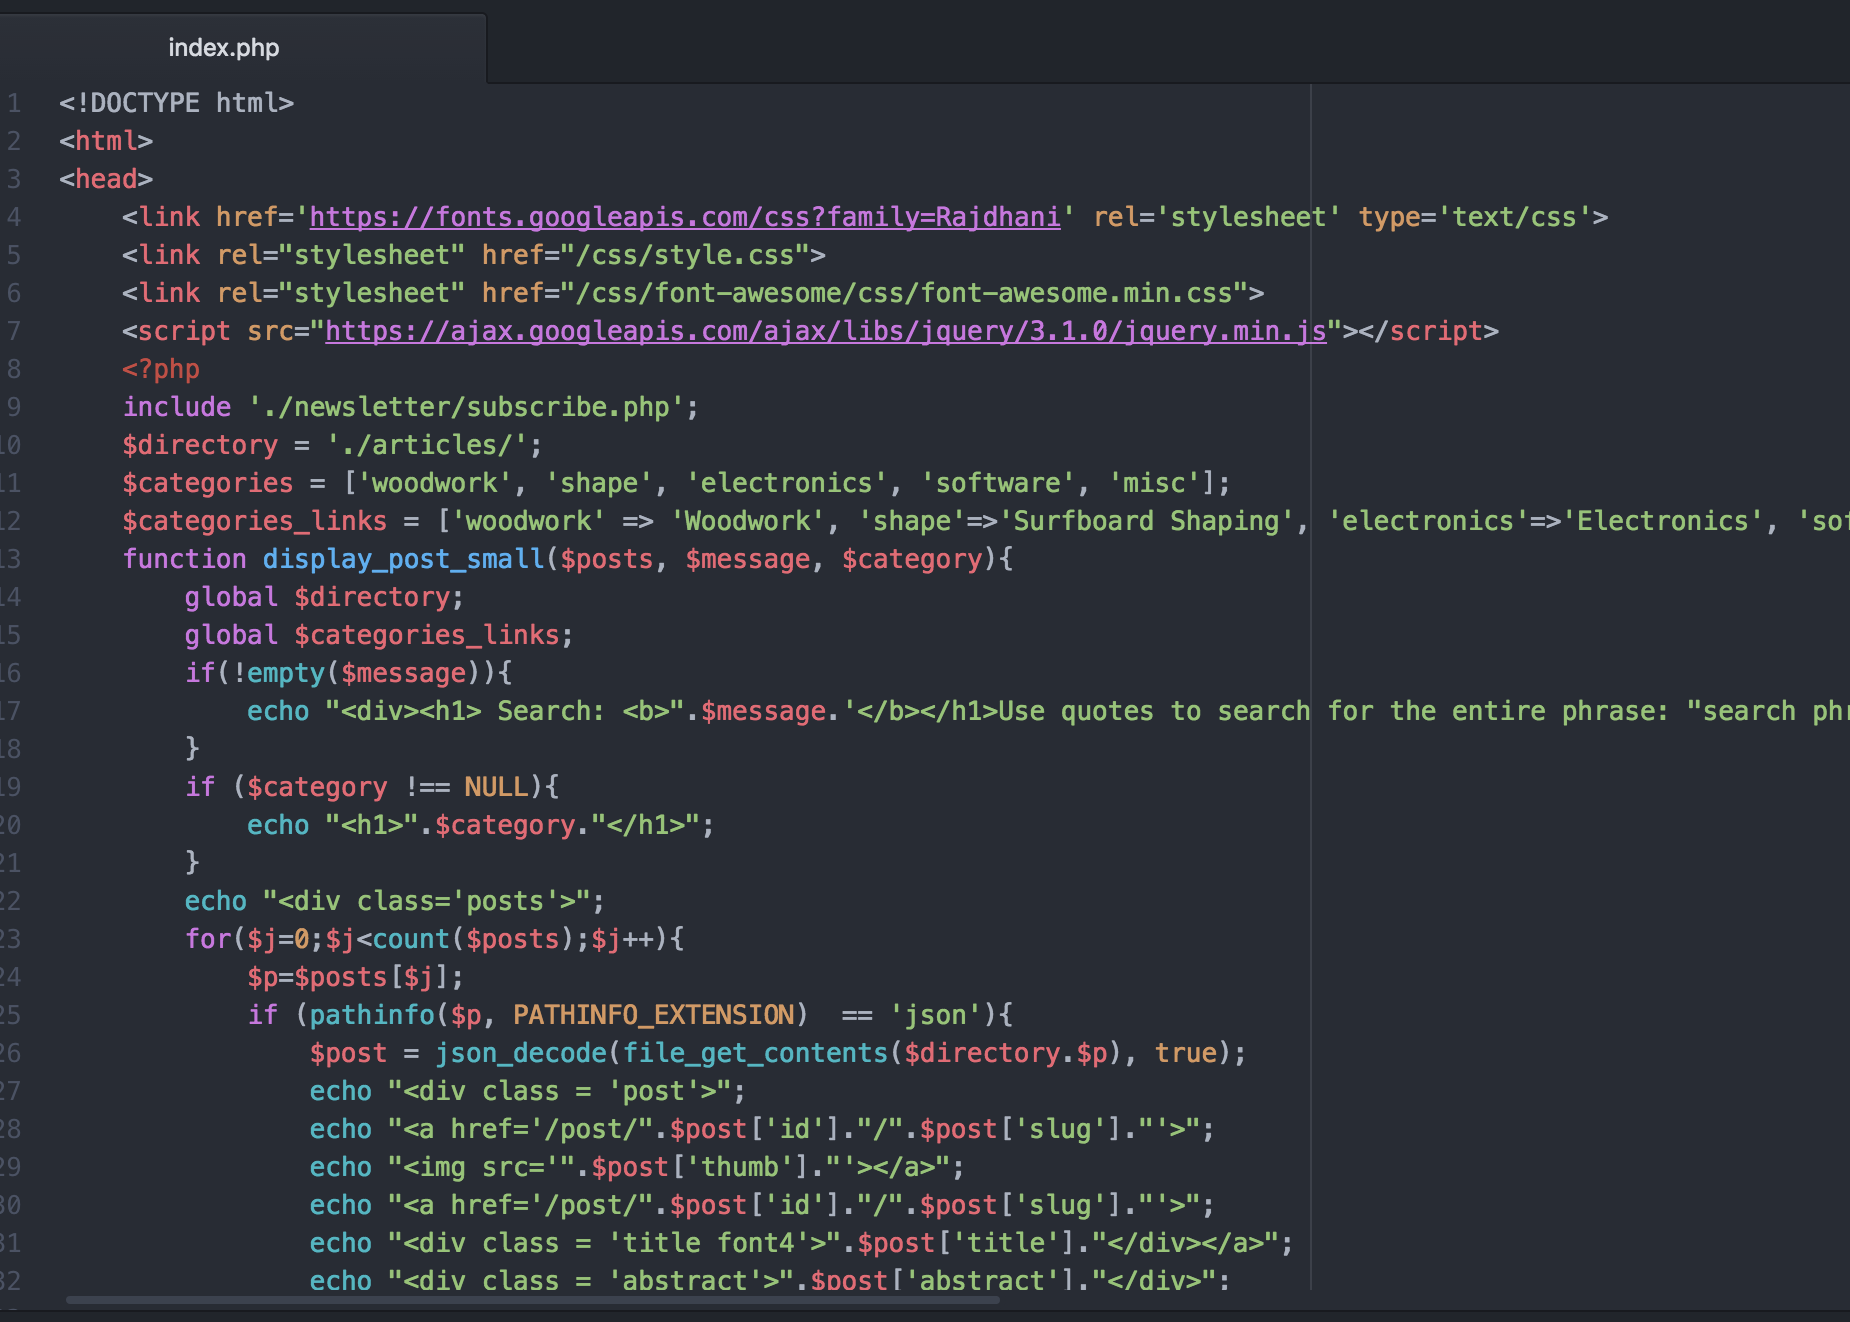Click the file_get_contents function call
The width and height of the screenshot is (1850, 1322).
(755, 1053)
